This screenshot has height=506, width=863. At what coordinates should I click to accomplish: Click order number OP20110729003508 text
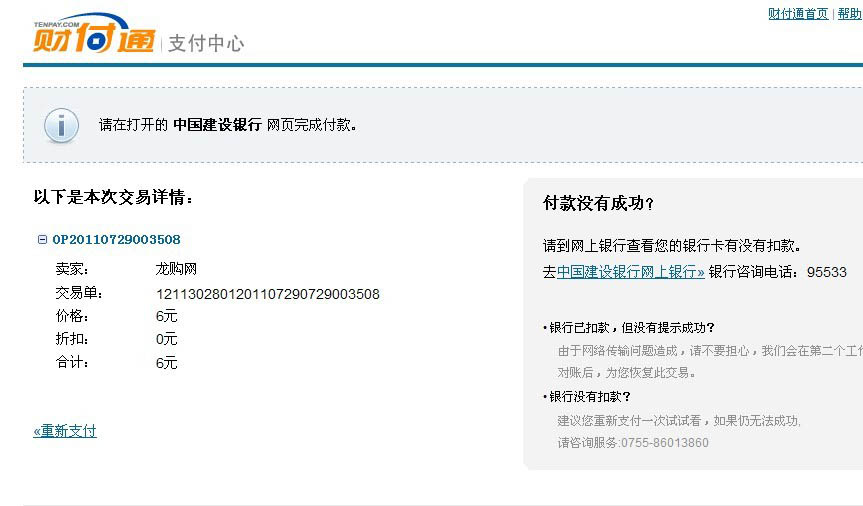click(x=116, y=240)
